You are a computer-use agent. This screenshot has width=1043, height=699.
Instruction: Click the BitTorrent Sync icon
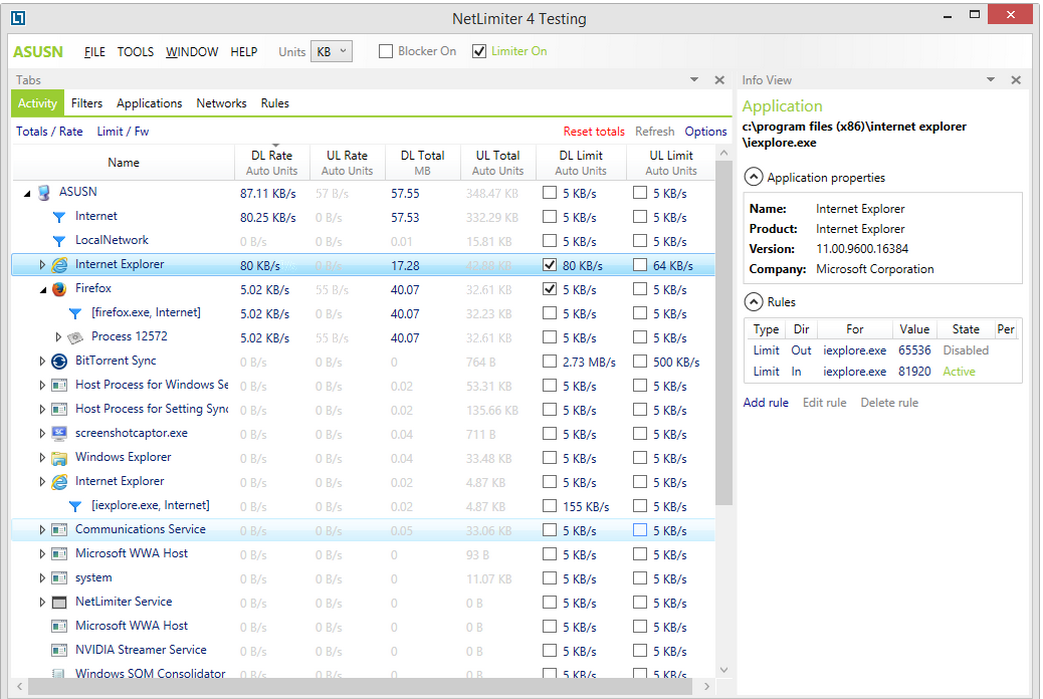click(x=59, y=361)
